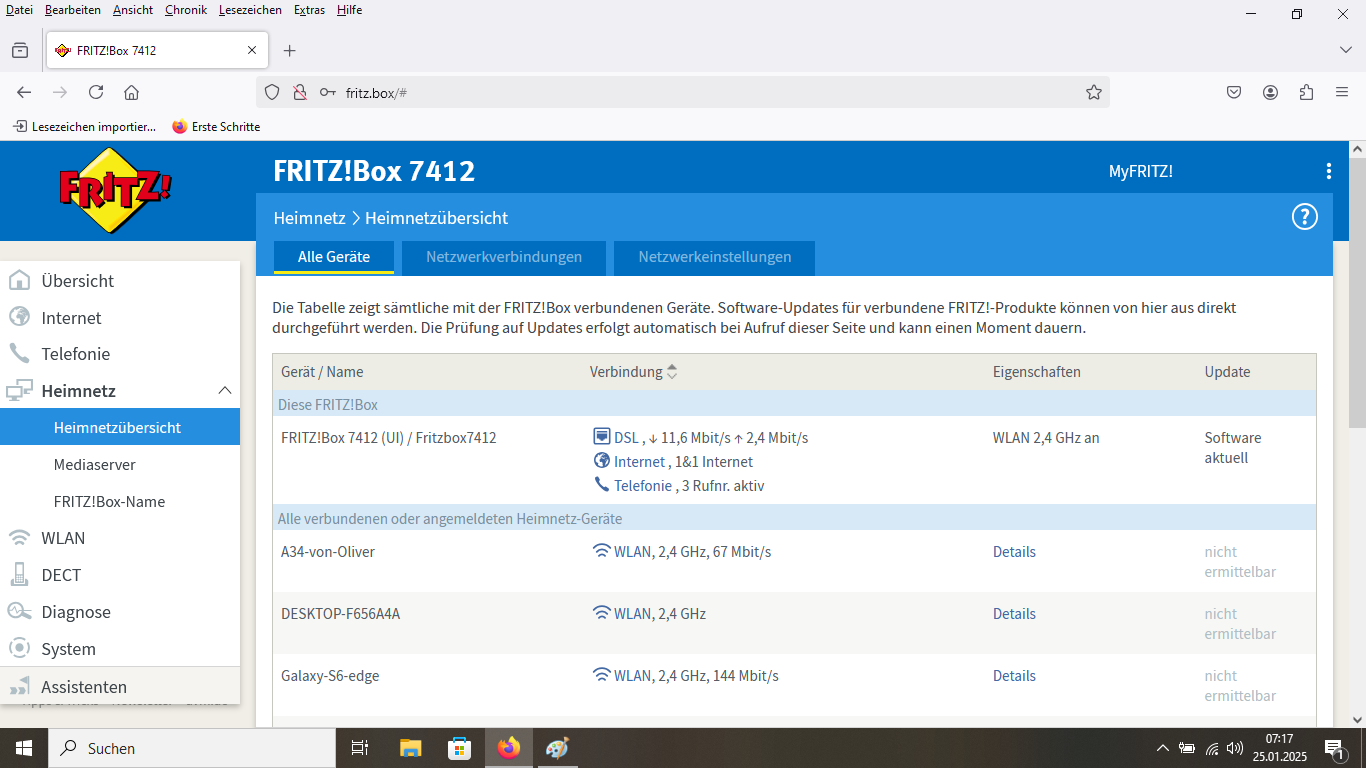This screenshot has width=1366, height=768.
Task: Show hidden system tray icons chevron
Action: (1162, 748)
